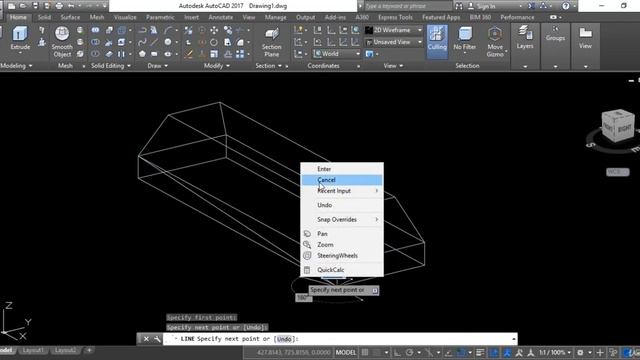Image resolution: width=640 pixels, height=360 pixels.
Task: Click the RIGHT face of the ViewCube
Action: [x=624, y=129]
